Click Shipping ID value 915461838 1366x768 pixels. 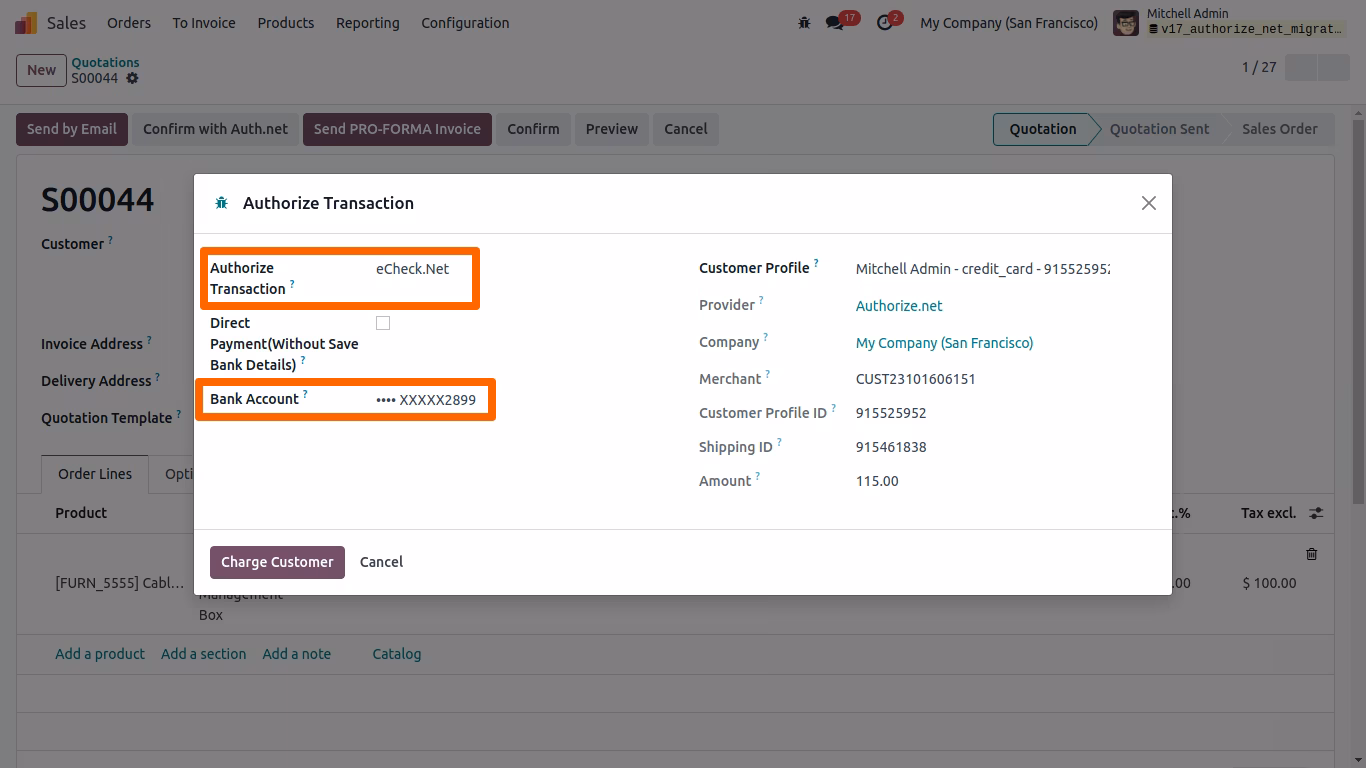click(891, 447)
